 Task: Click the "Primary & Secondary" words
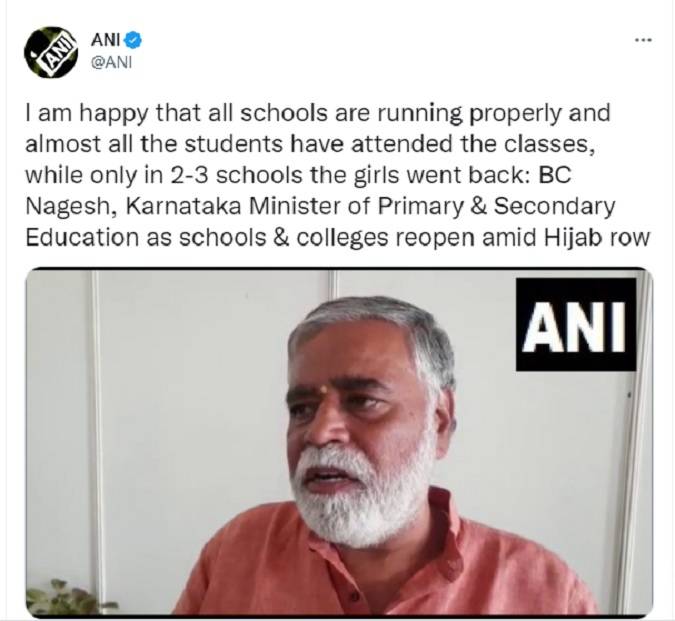tap(496, 207)
